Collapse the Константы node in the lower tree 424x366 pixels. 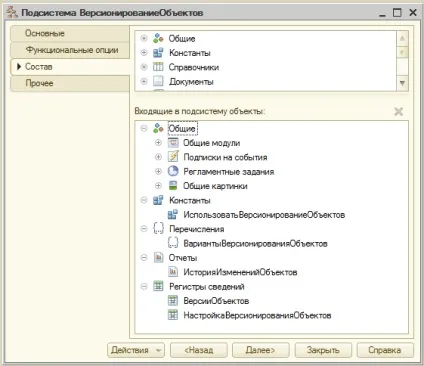click(x=144, y=200)
